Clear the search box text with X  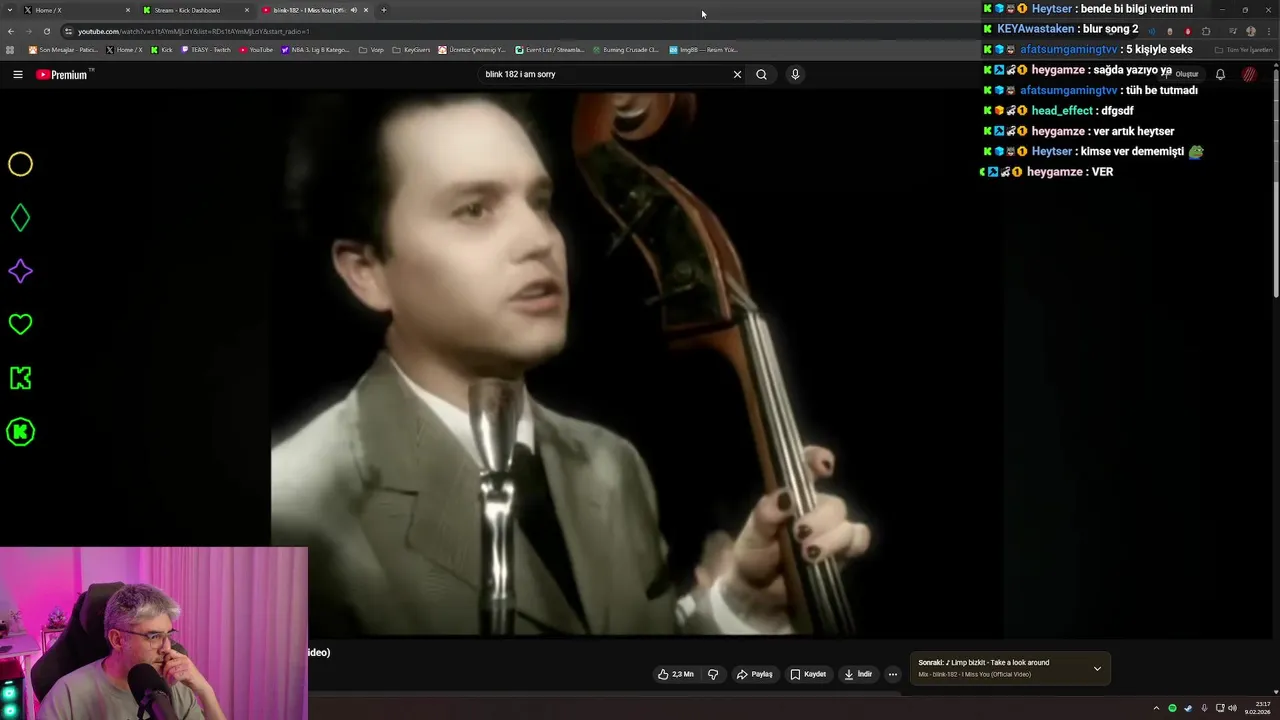[x=737, y=74]
